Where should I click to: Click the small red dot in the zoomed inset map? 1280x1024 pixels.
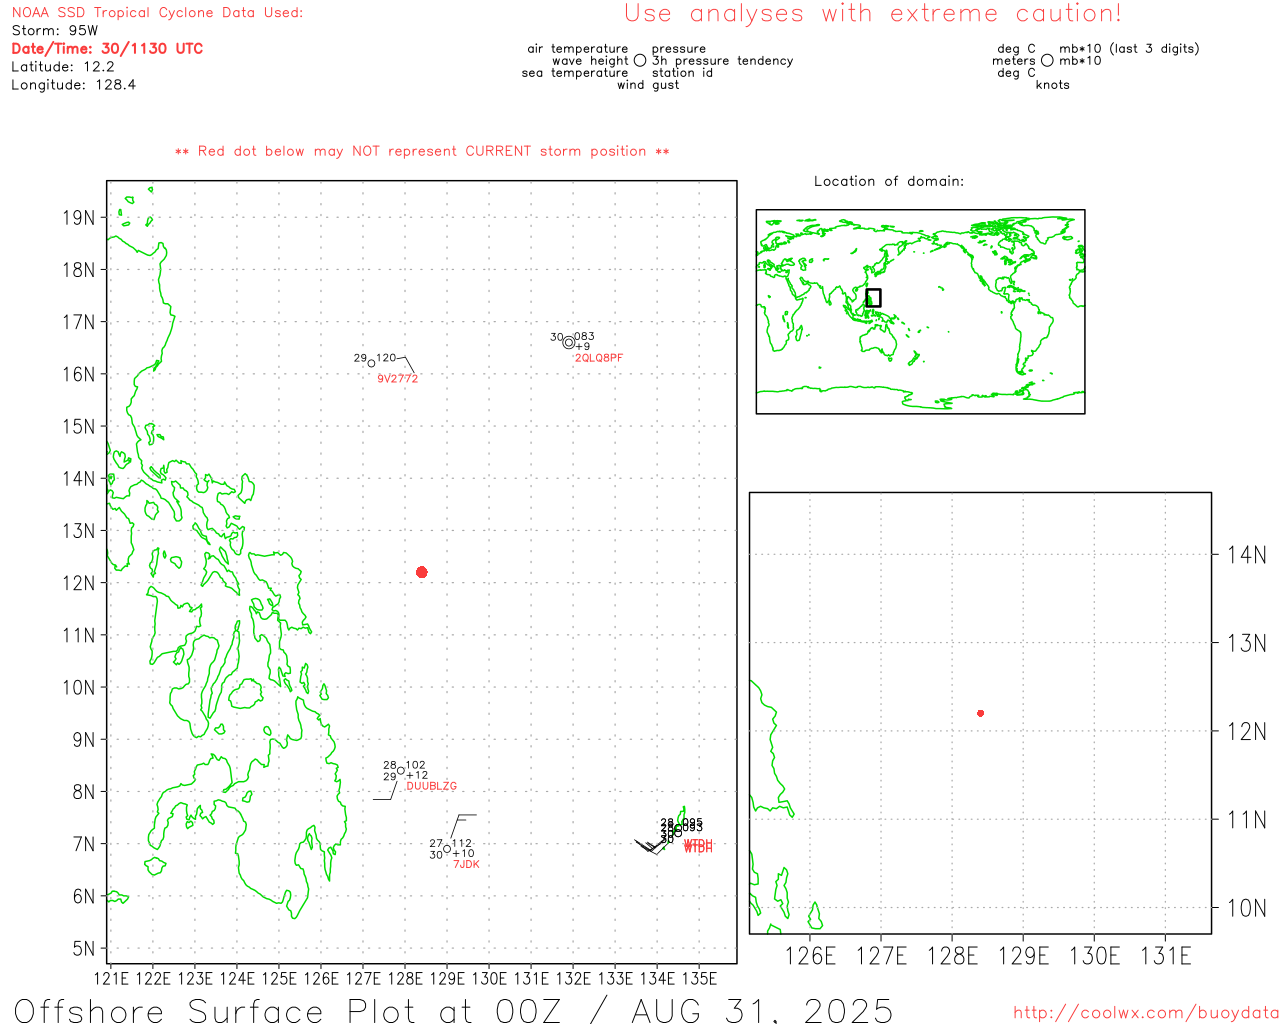click(981, 713)
